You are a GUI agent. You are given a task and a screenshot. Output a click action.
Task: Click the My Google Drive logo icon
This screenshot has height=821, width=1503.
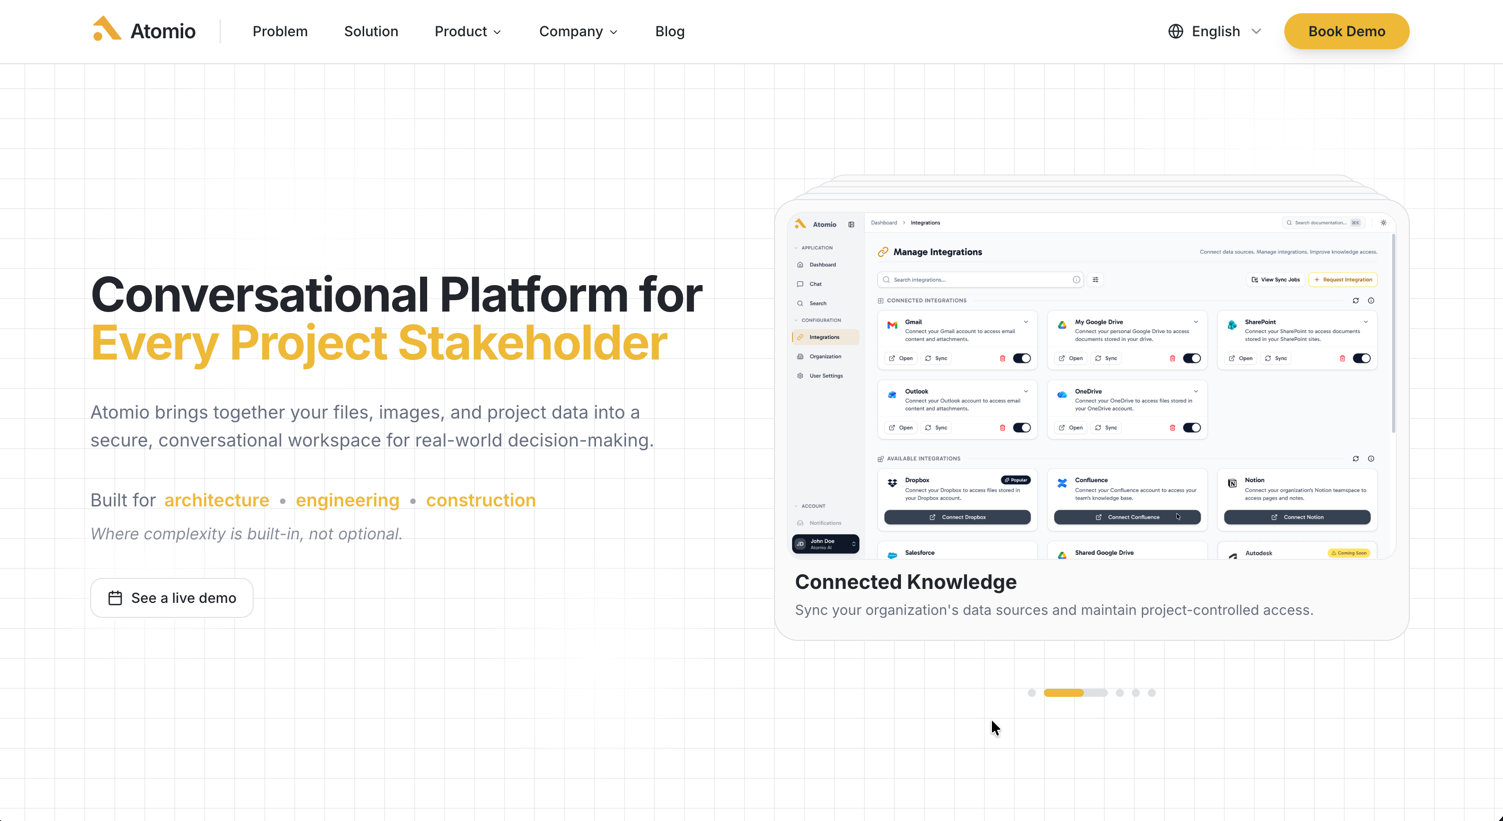coord(1062,325)
